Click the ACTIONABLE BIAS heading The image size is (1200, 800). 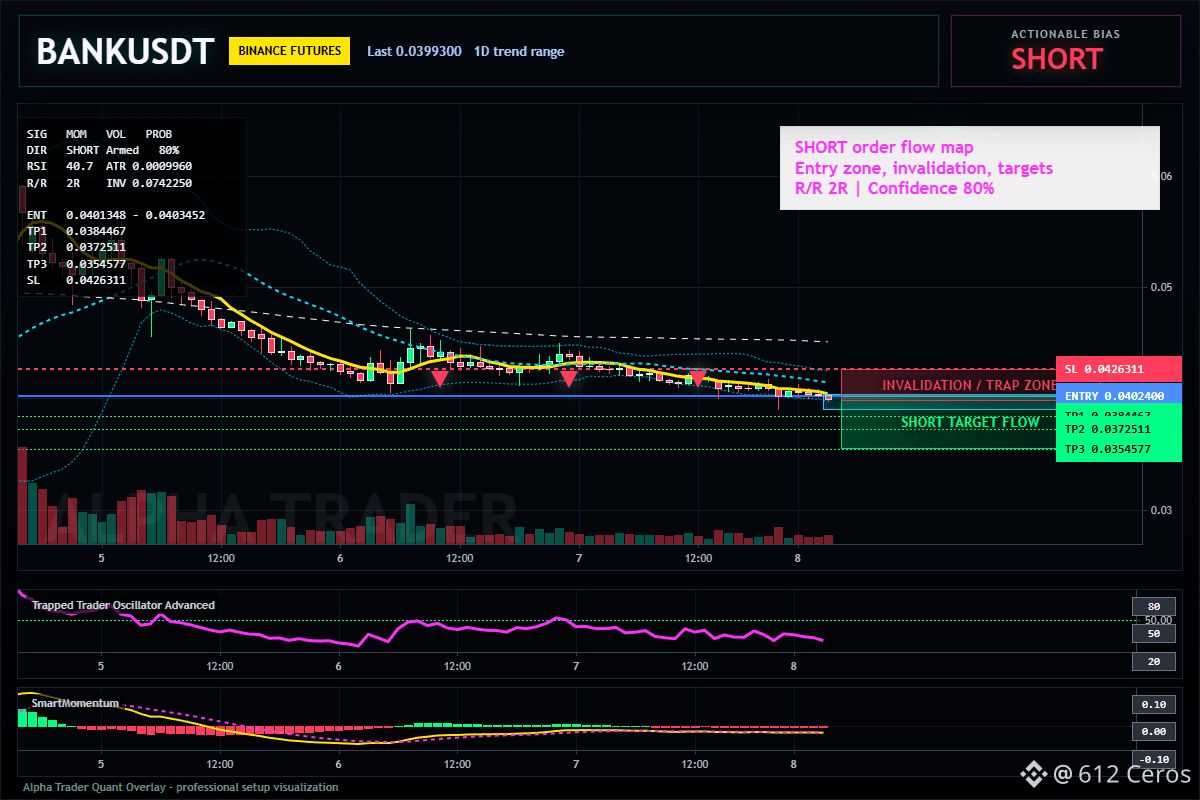(1065, 34)
